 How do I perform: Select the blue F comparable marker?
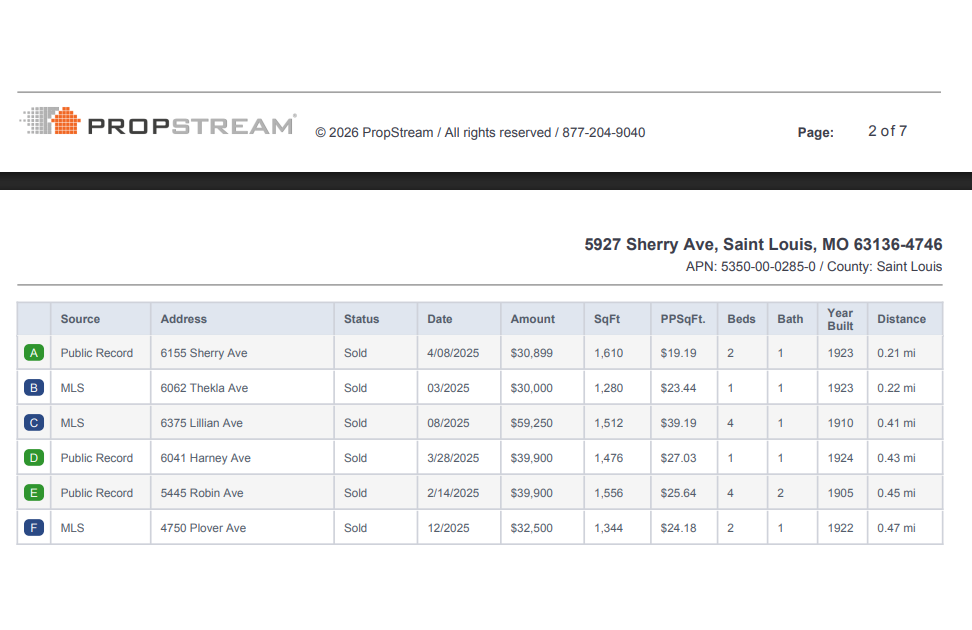pyautogui.click(x=34, y=528)
